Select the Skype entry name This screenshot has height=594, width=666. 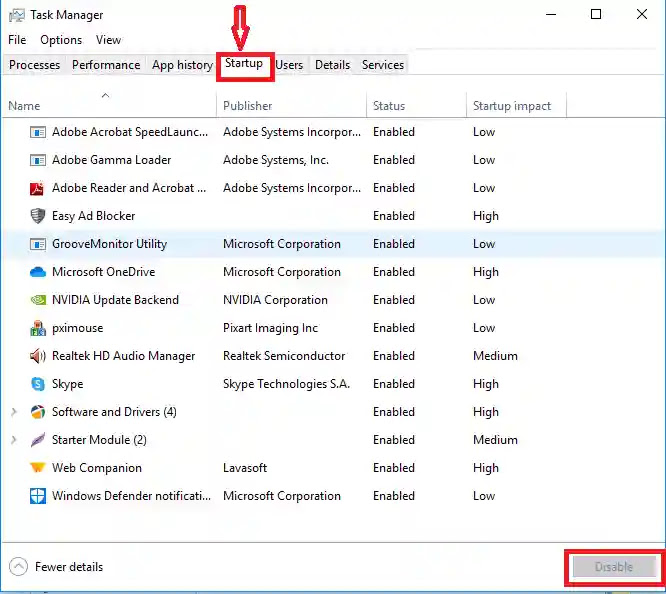(x=68, y=384)
